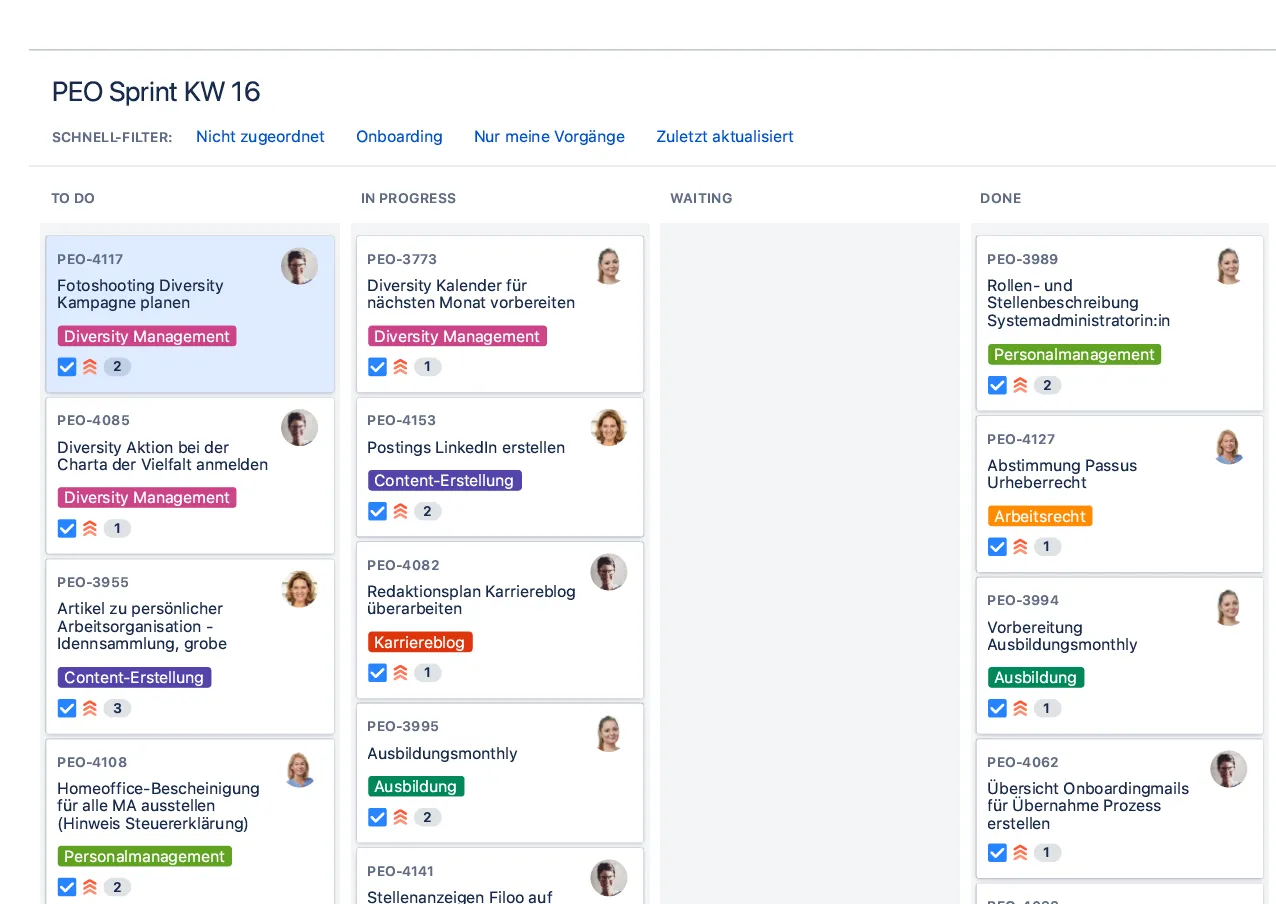Open issue key PEO-3989
Image resolution: width=1276 pixels, height=904 pixels.
[1022, 259]
